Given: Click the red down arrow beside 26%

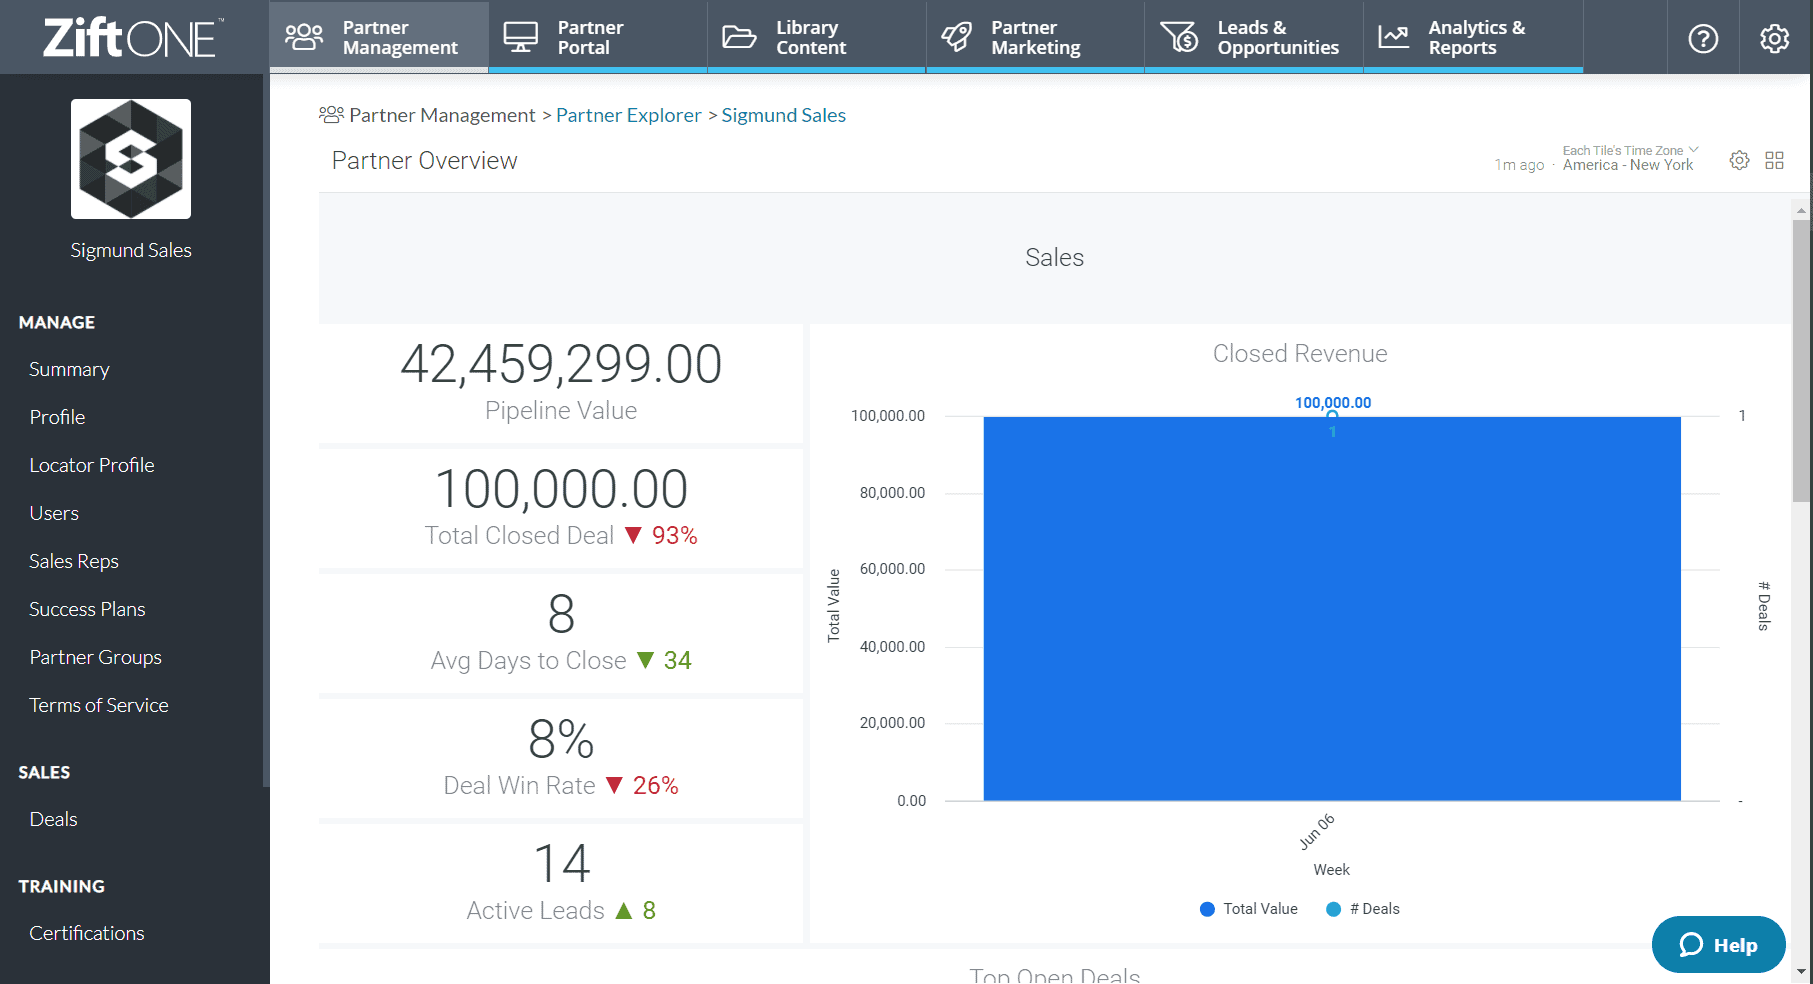Looking at the screenshot, I should click(614, 786).
